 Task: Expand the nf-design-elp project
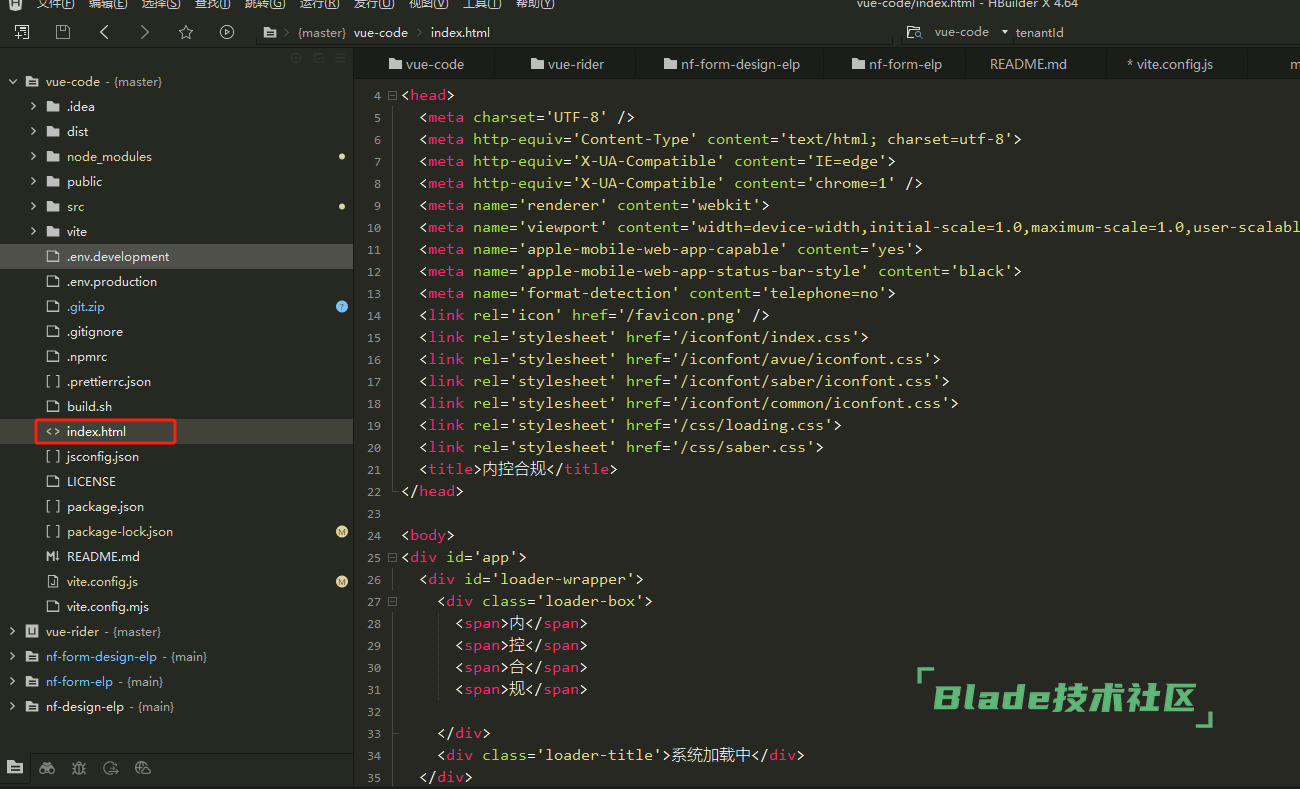12,707
